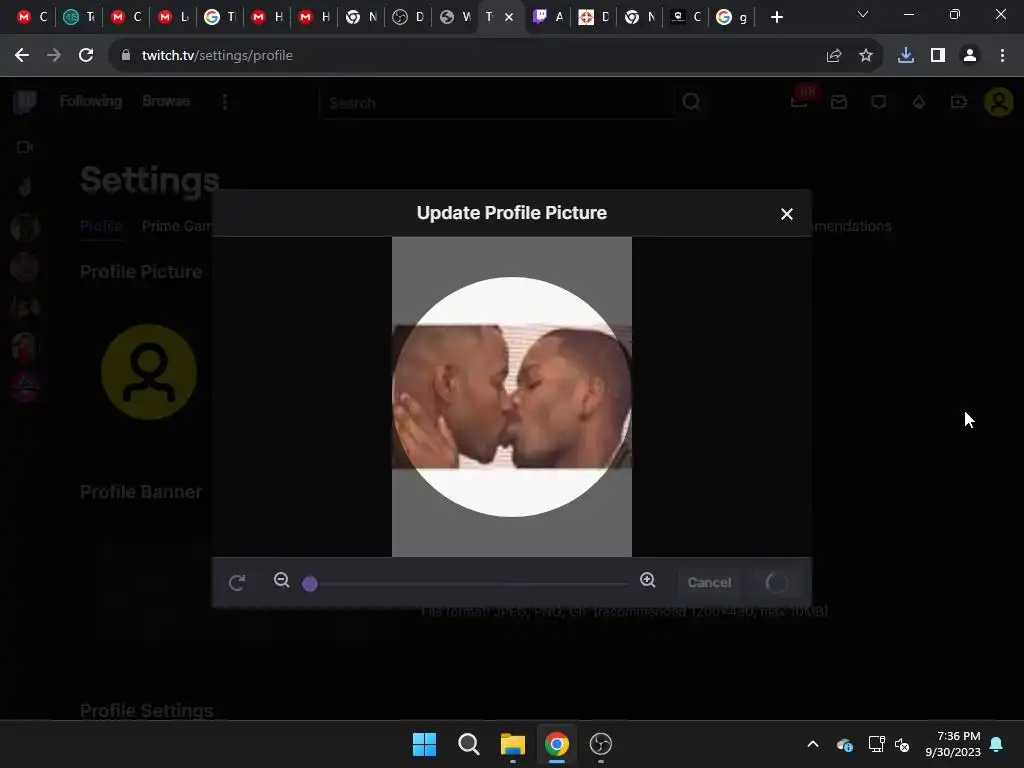View site information via lock icon
The height and width of the screenshot is (768, 1024).
(x=126, y=56)
